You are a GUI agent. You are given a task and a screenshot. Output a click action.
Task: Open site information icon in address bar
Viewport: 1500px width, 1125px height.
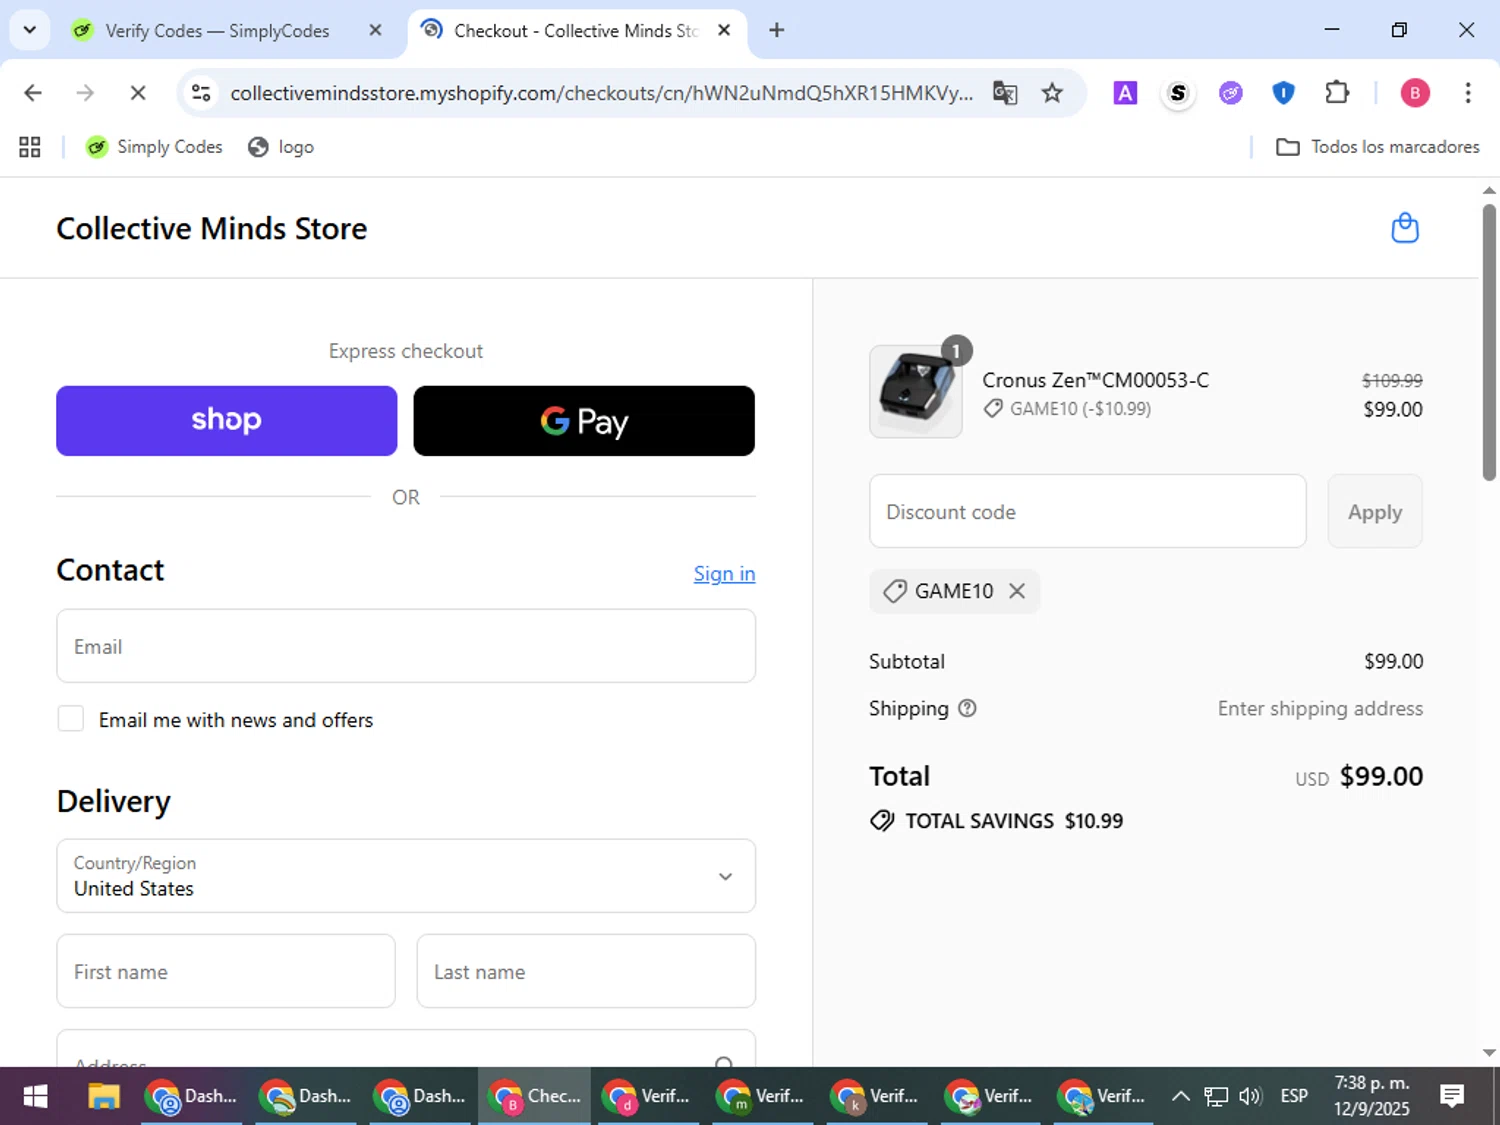pyautogui.click(x=201, y=93)
